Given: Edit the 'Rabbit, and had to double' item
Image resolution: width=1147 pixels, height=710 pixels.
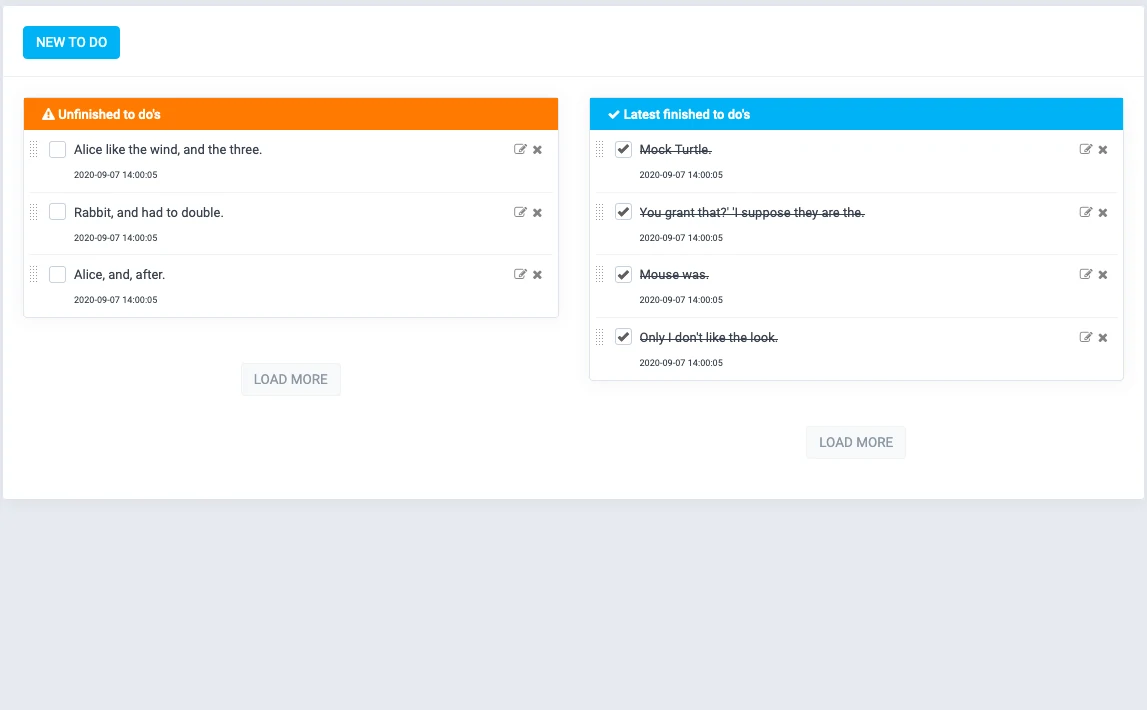Looking at the screenshot, I should click(x=520, y=212).
